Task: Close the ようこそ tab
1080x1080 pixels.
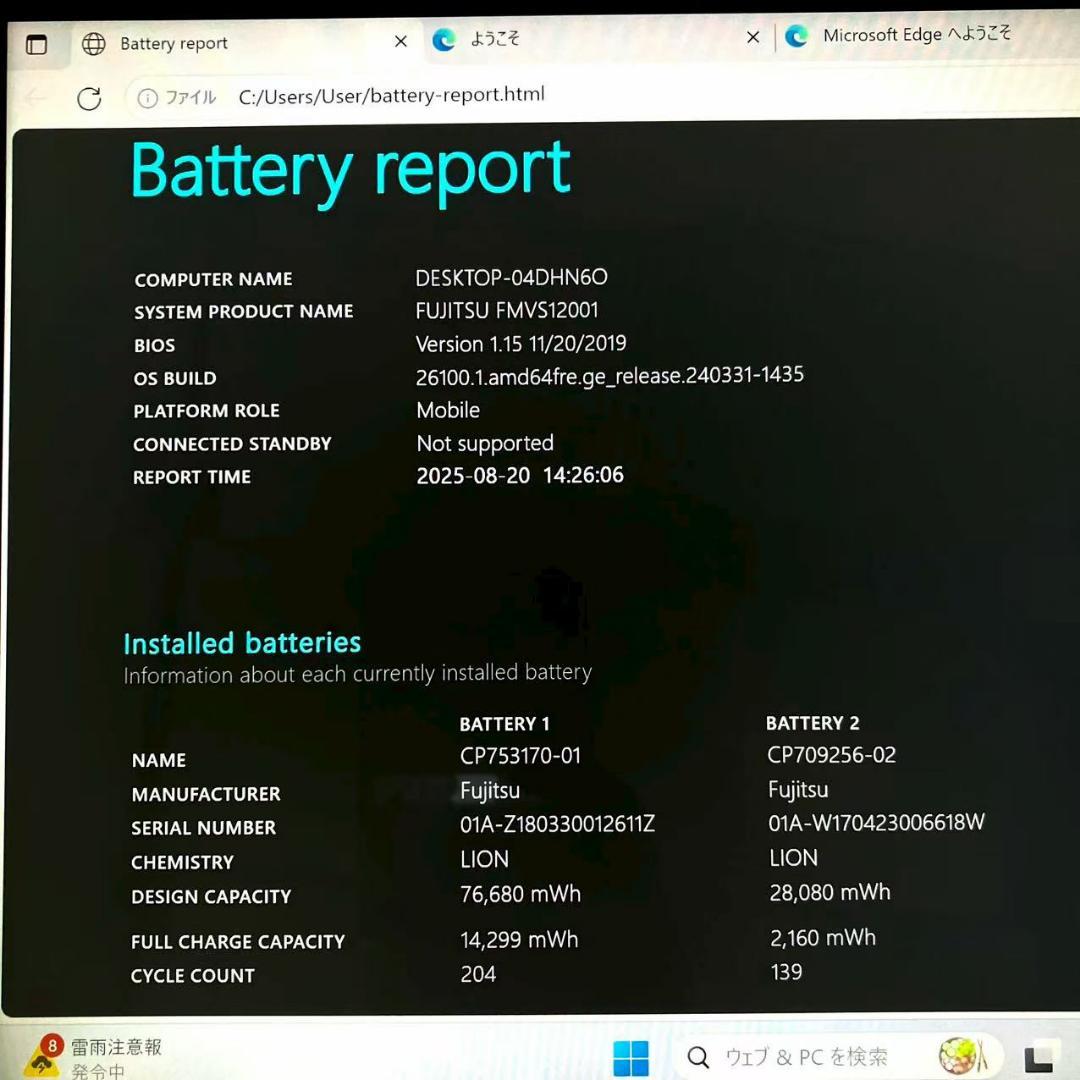Action: click(x=753, y=37)
